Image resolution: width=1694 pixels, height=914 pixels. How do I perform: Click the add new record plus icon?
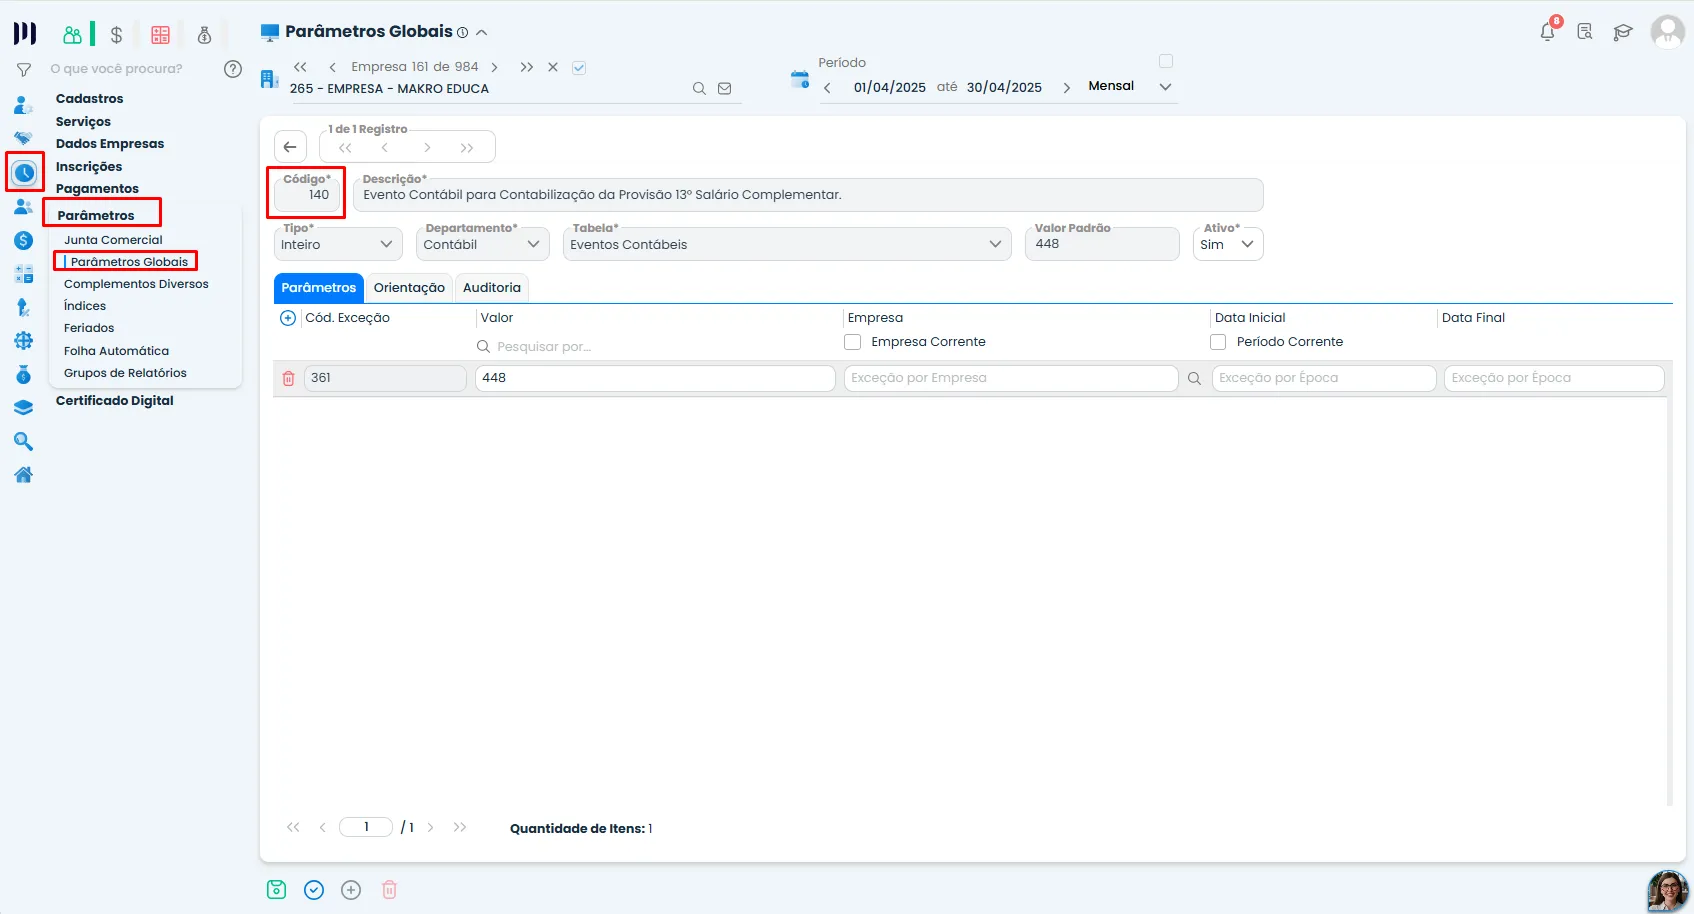pos(351,890)
